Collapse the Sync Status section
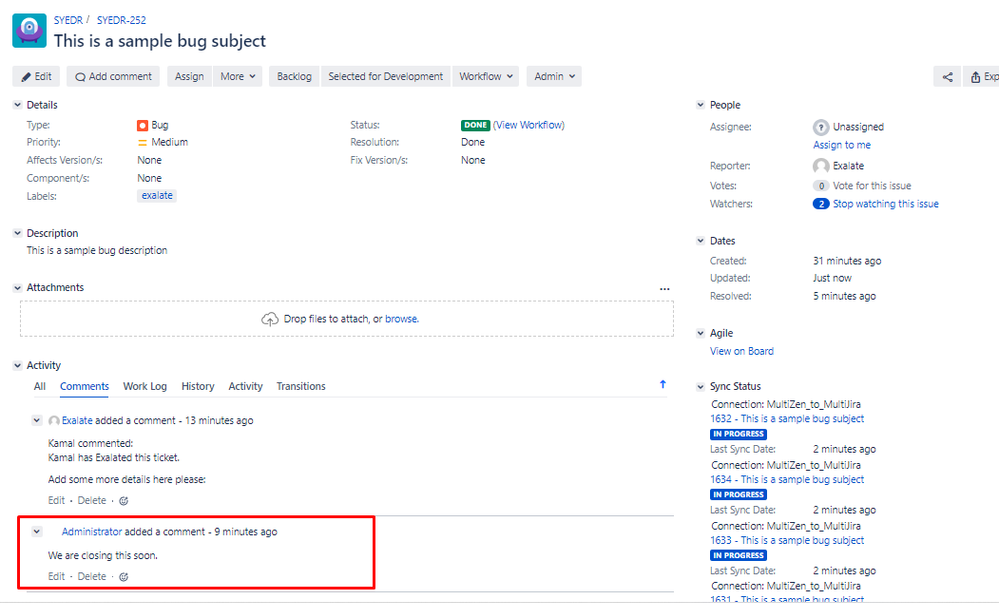999x603 pixels. [x=700, y=387]
